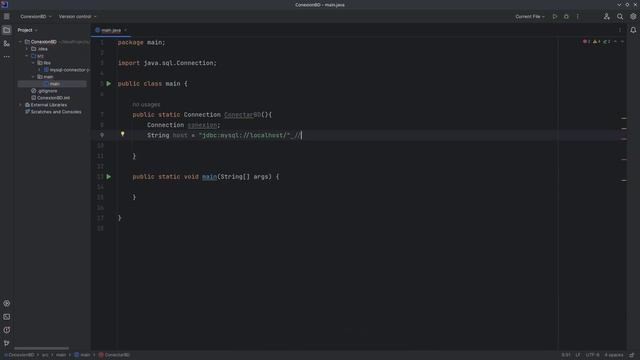
Task: Expand External Libraries node
Action: [20, 105]
